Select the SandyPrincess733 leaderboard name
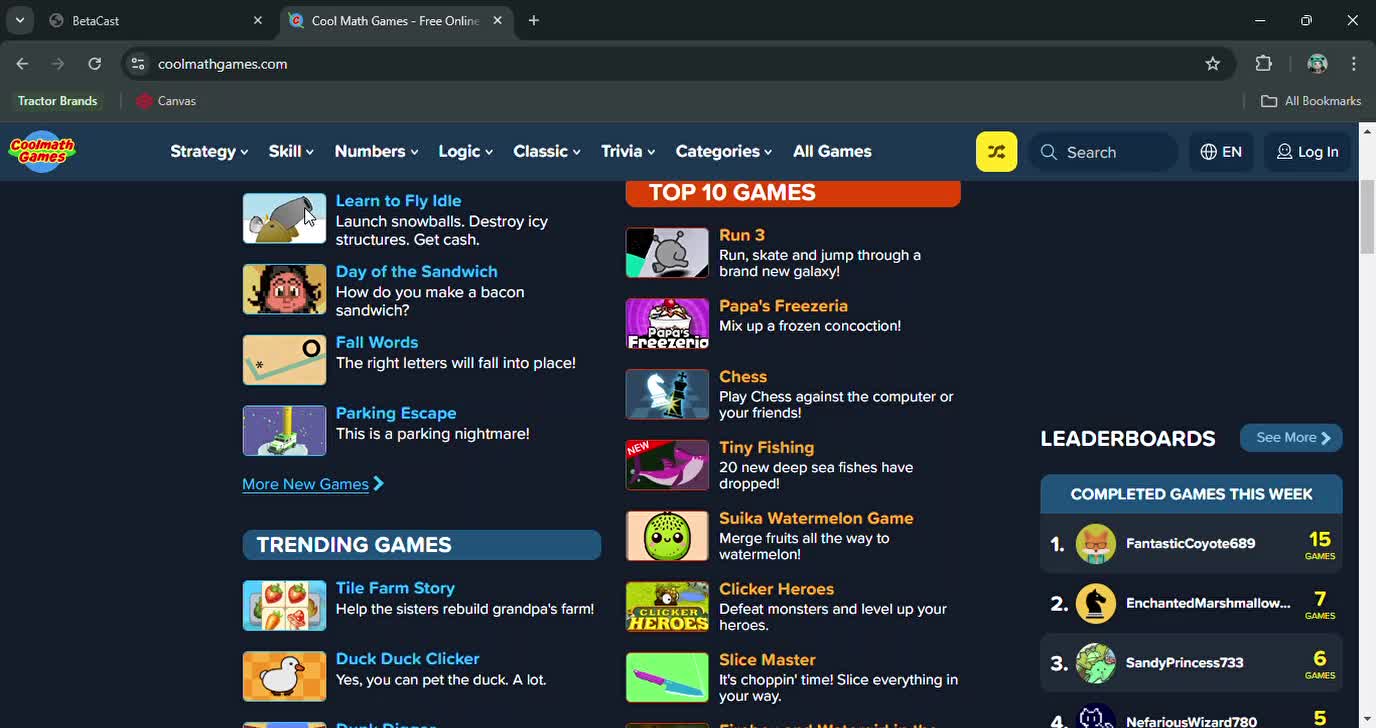 [1184, 663]
